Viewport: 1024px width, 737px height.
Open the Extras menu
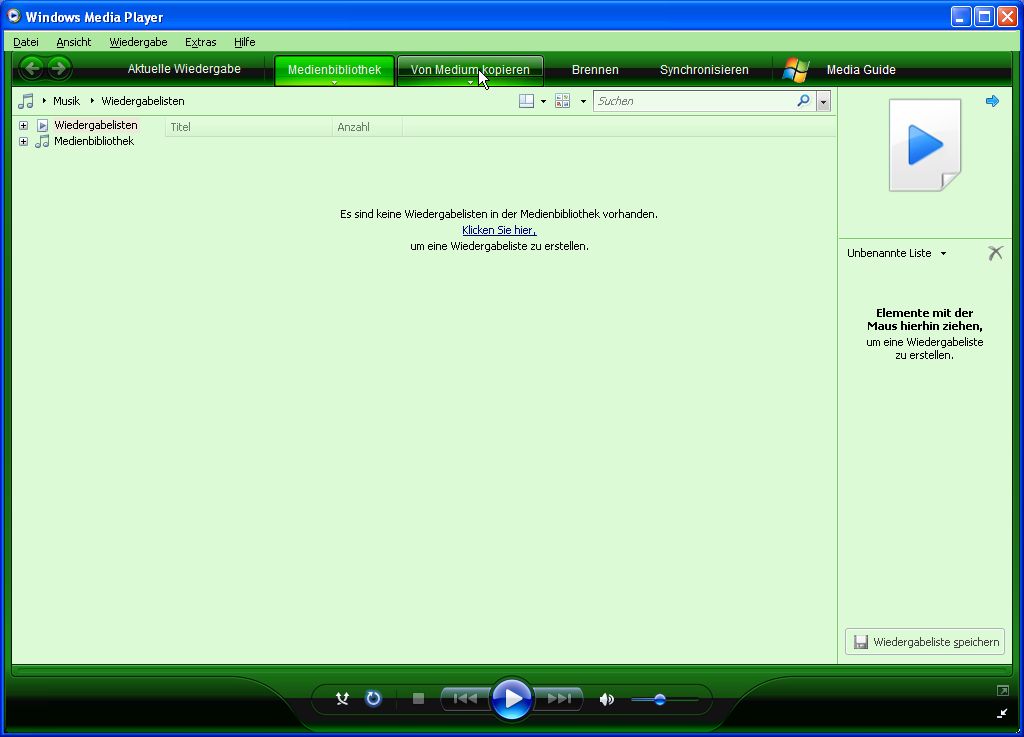pyautogui.click(x=200, y=42)
